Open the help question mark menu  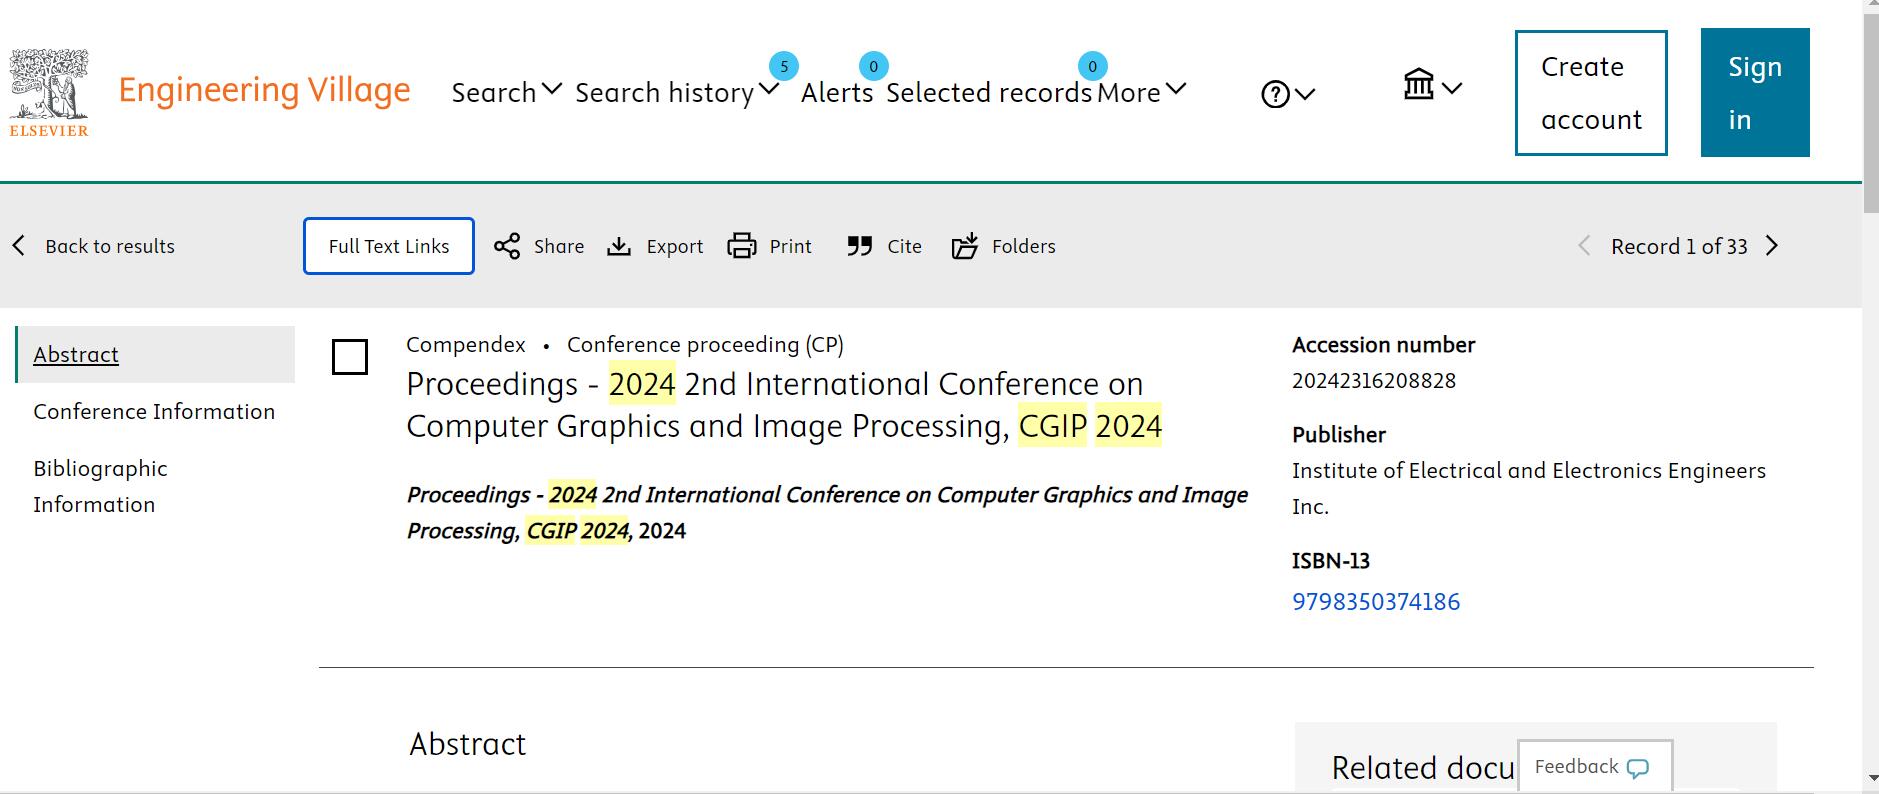(x=1287, y=94)
